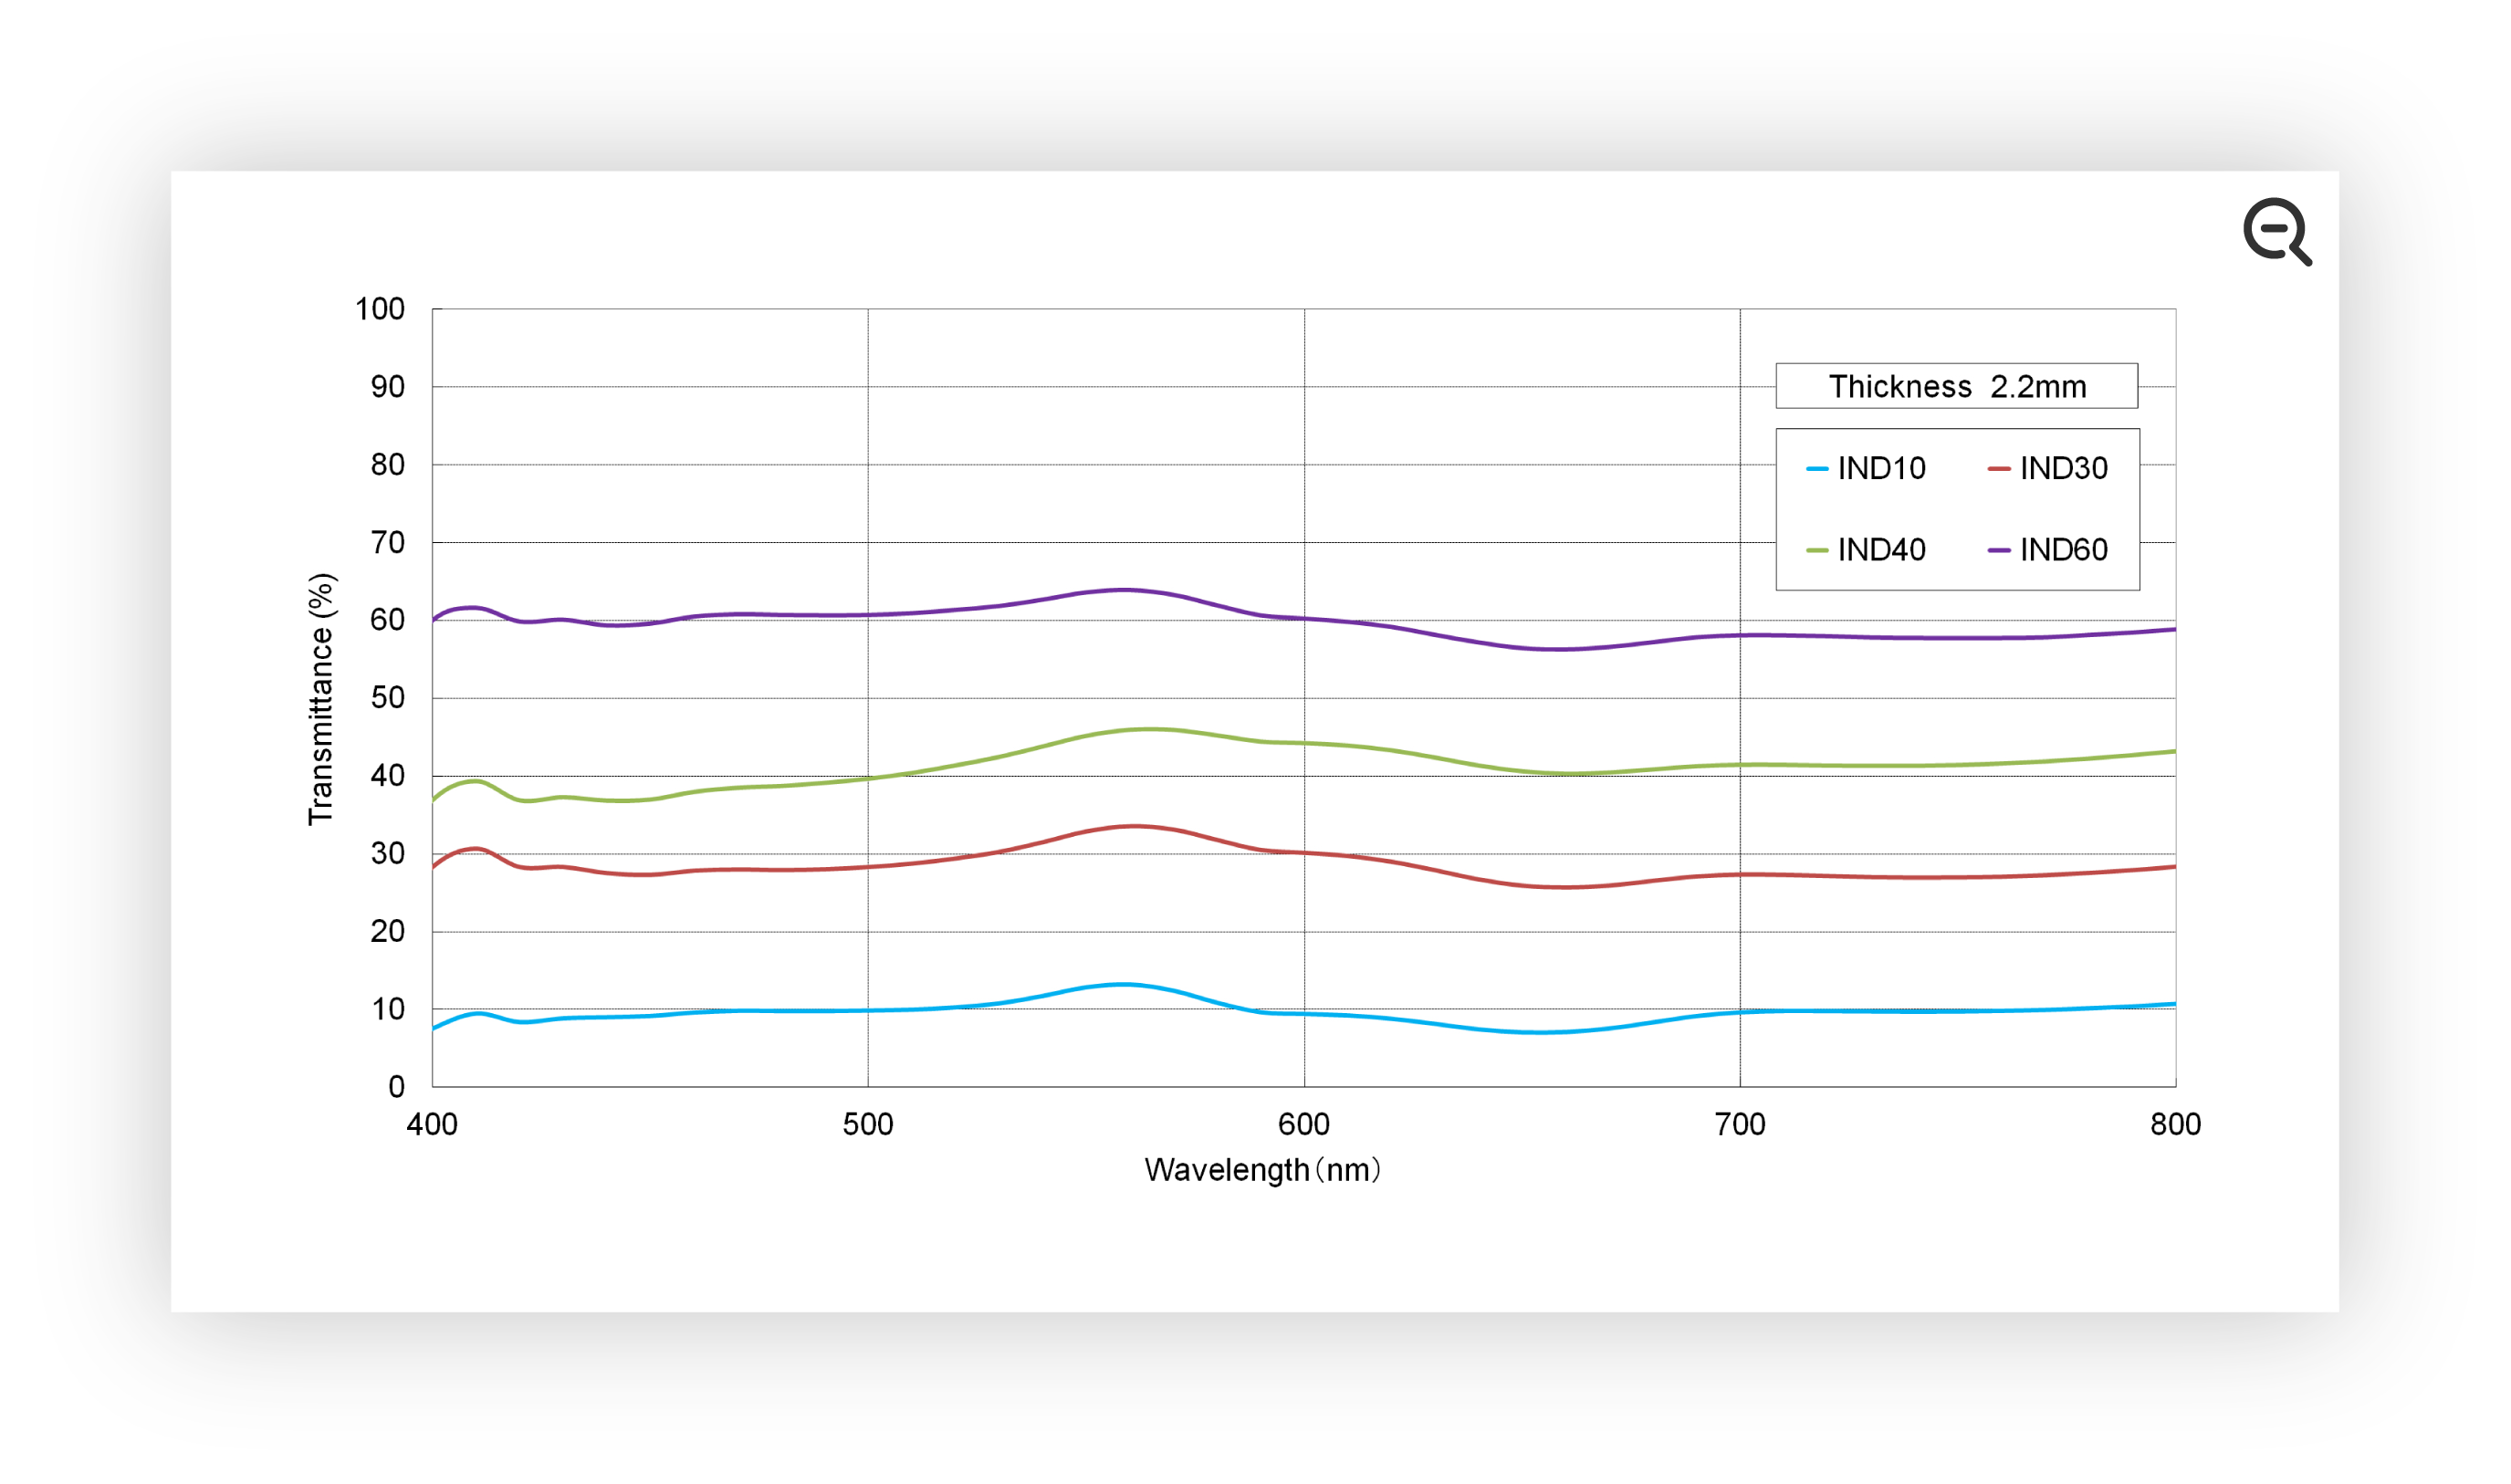The image size is (2511, 1484).
Task: Click the zoom-out magnifier icon
Action: (x=2278, y=232)
